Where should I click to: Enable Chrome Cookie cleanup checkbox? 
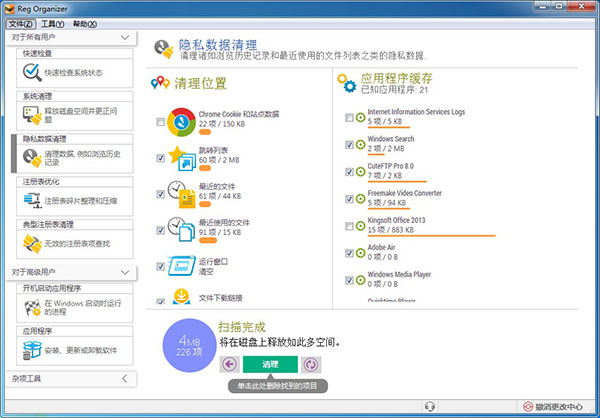click(161, 122)
